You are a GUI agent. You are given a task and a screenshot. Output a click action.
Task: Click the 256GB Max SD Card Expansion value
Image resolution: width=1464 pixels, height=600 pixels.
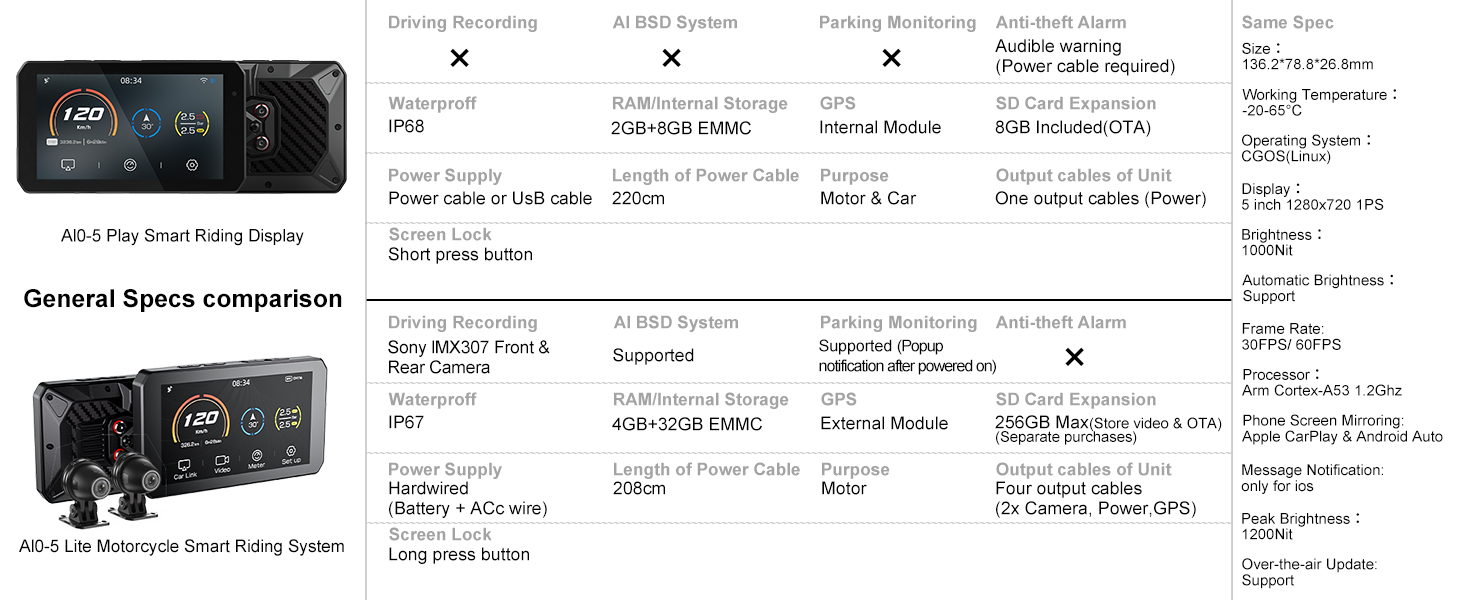coord(1108,429)
